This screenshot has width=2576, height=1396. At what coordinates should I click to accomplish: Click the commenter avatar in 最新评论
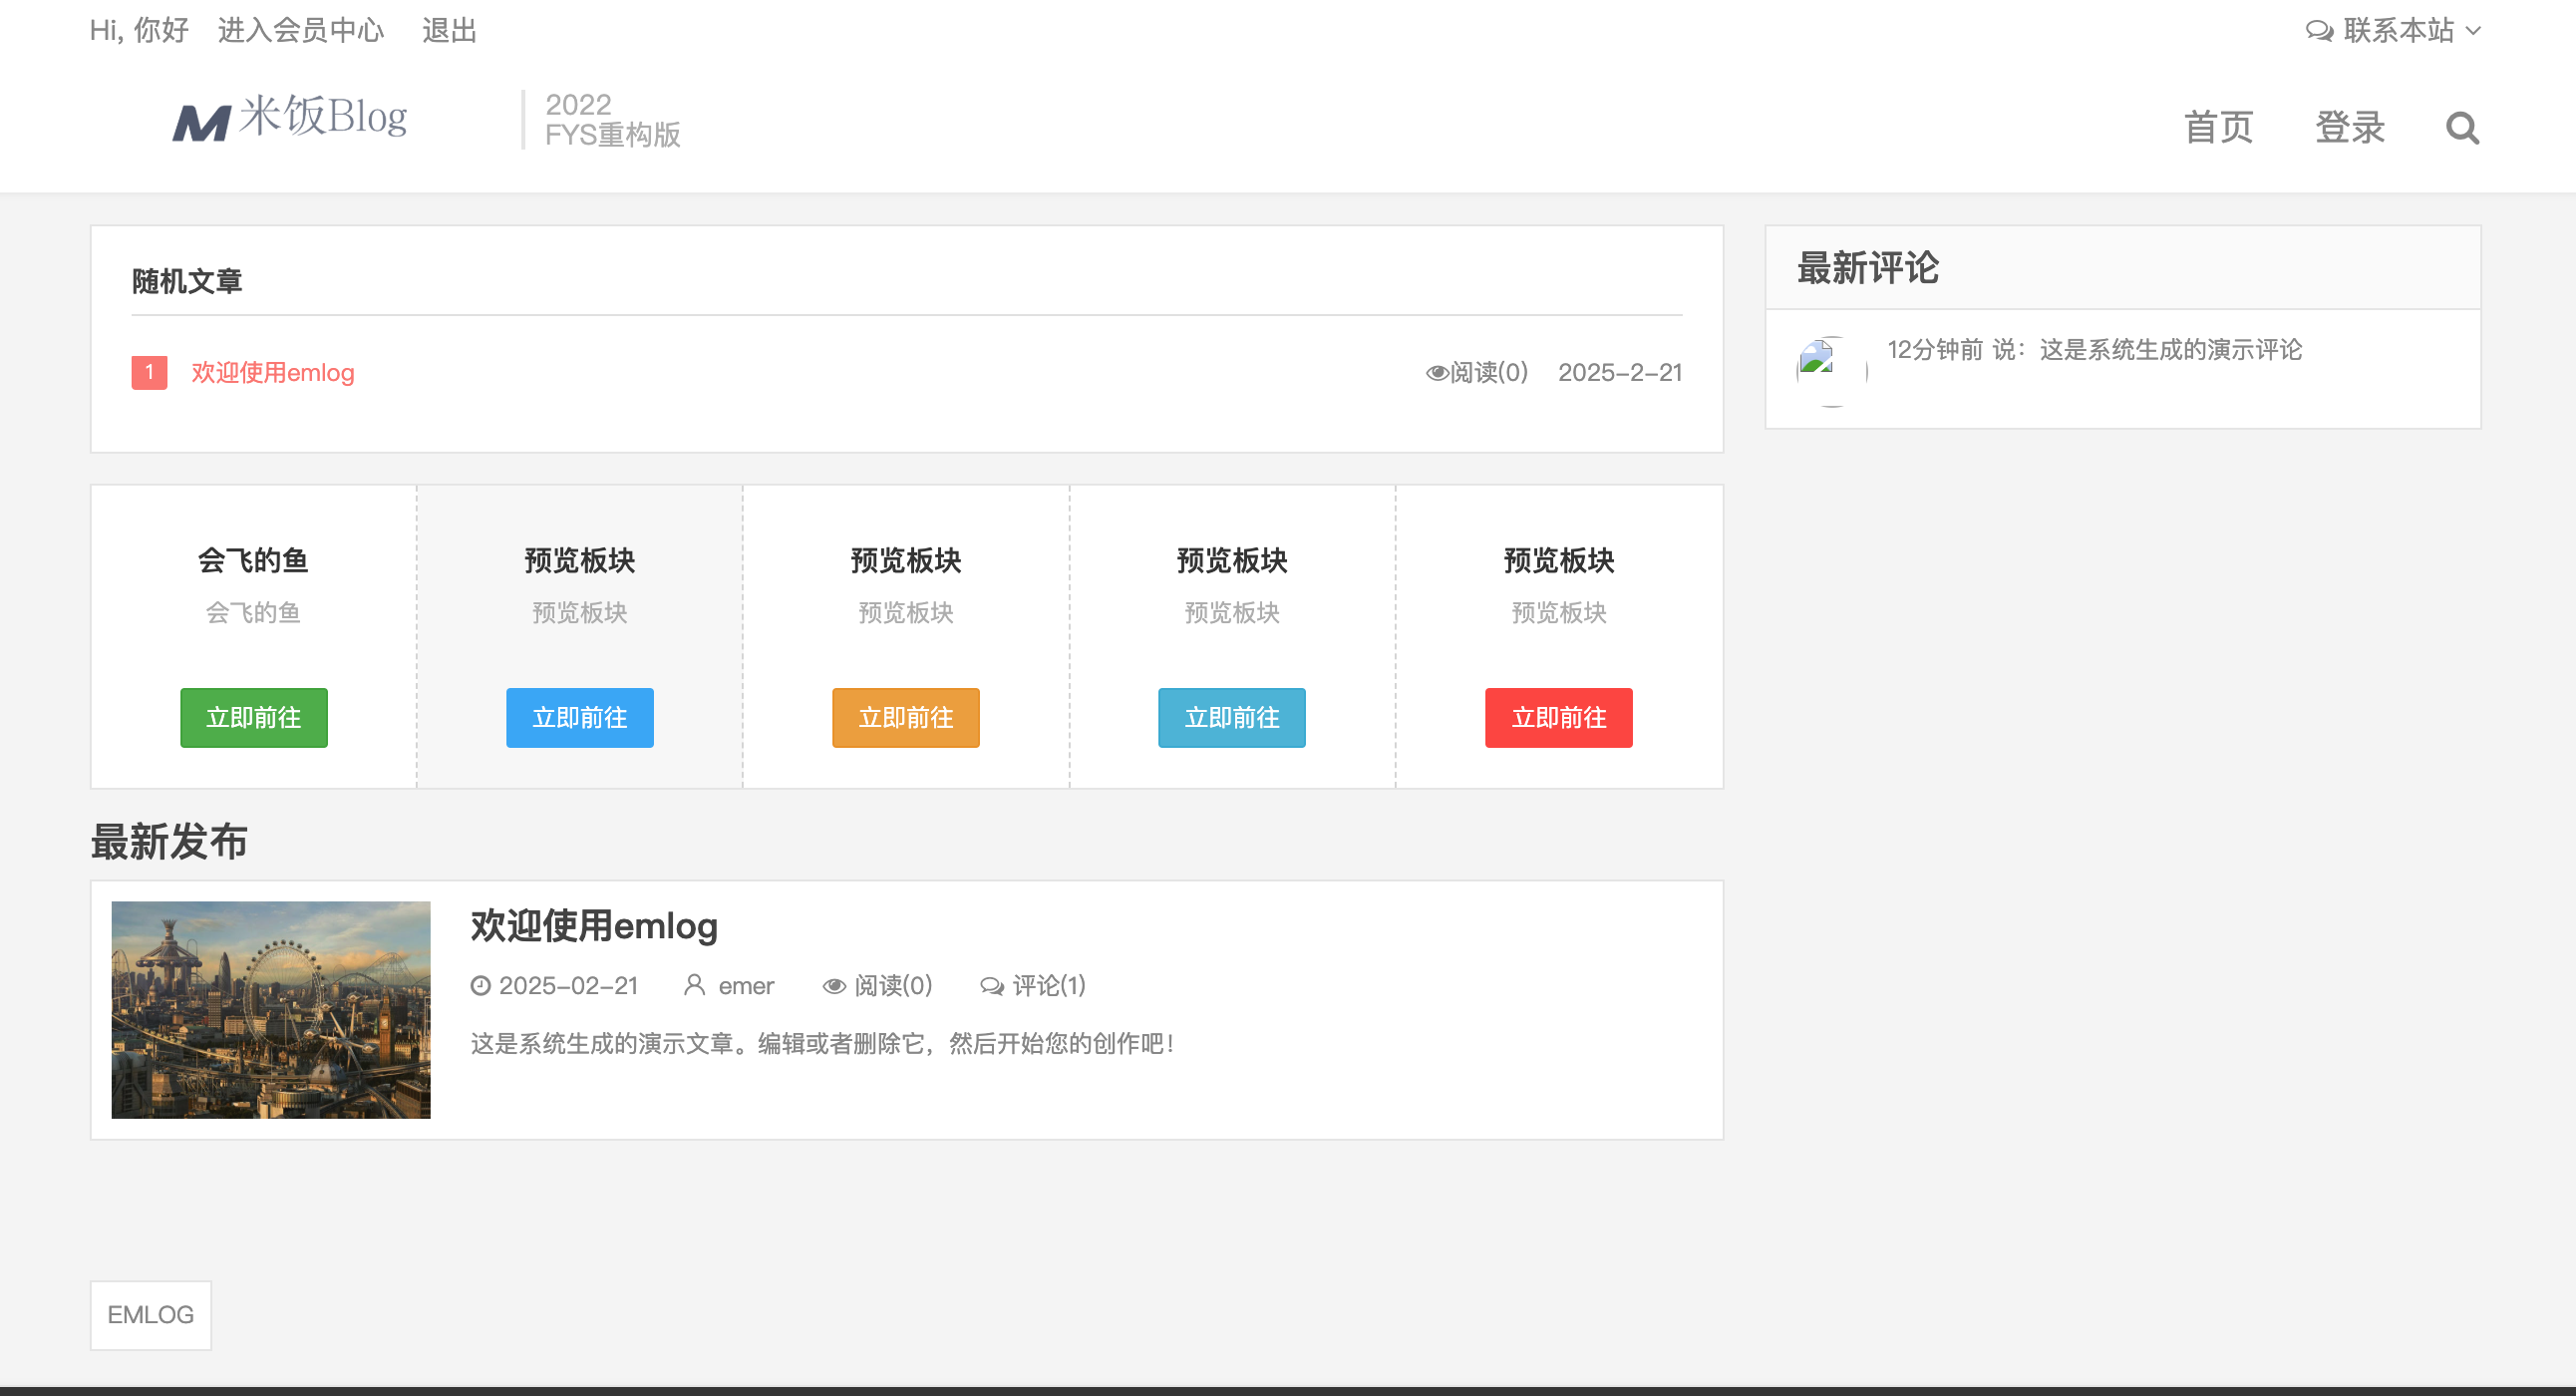[x=1831, y=371]
